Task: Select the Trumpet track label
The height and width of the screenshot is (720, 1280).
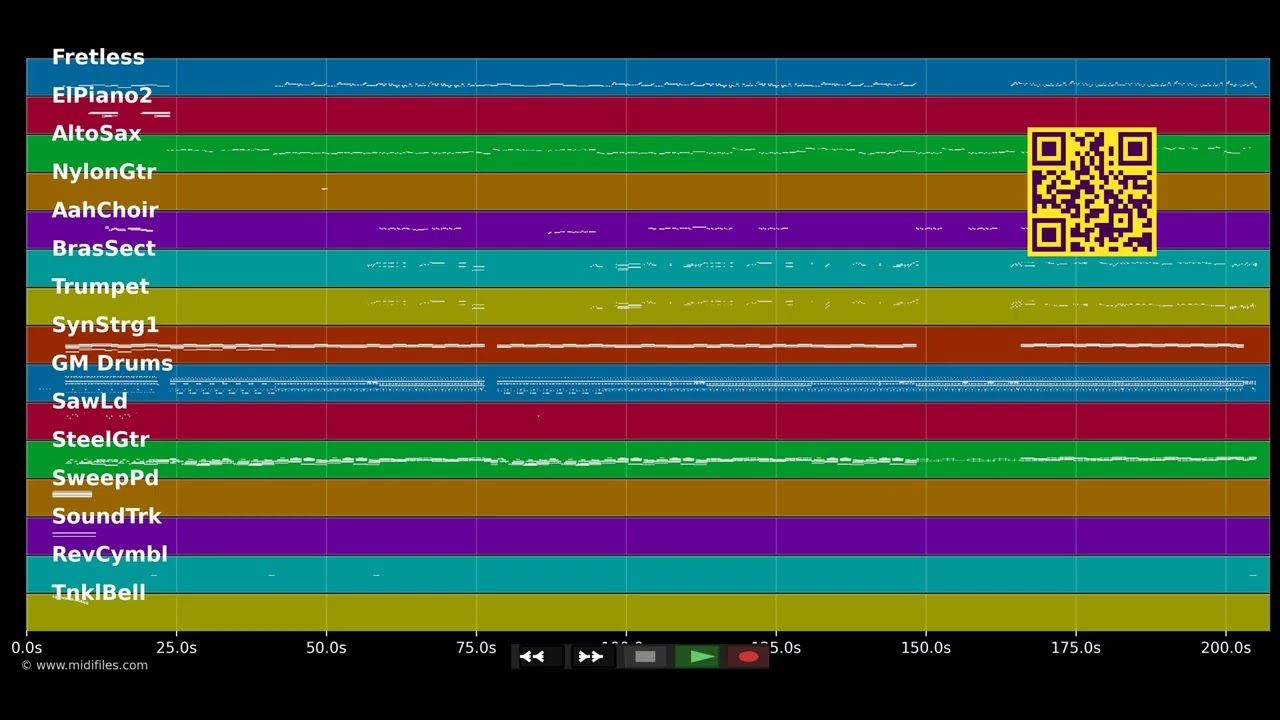Action: click(x=100, y=286)
